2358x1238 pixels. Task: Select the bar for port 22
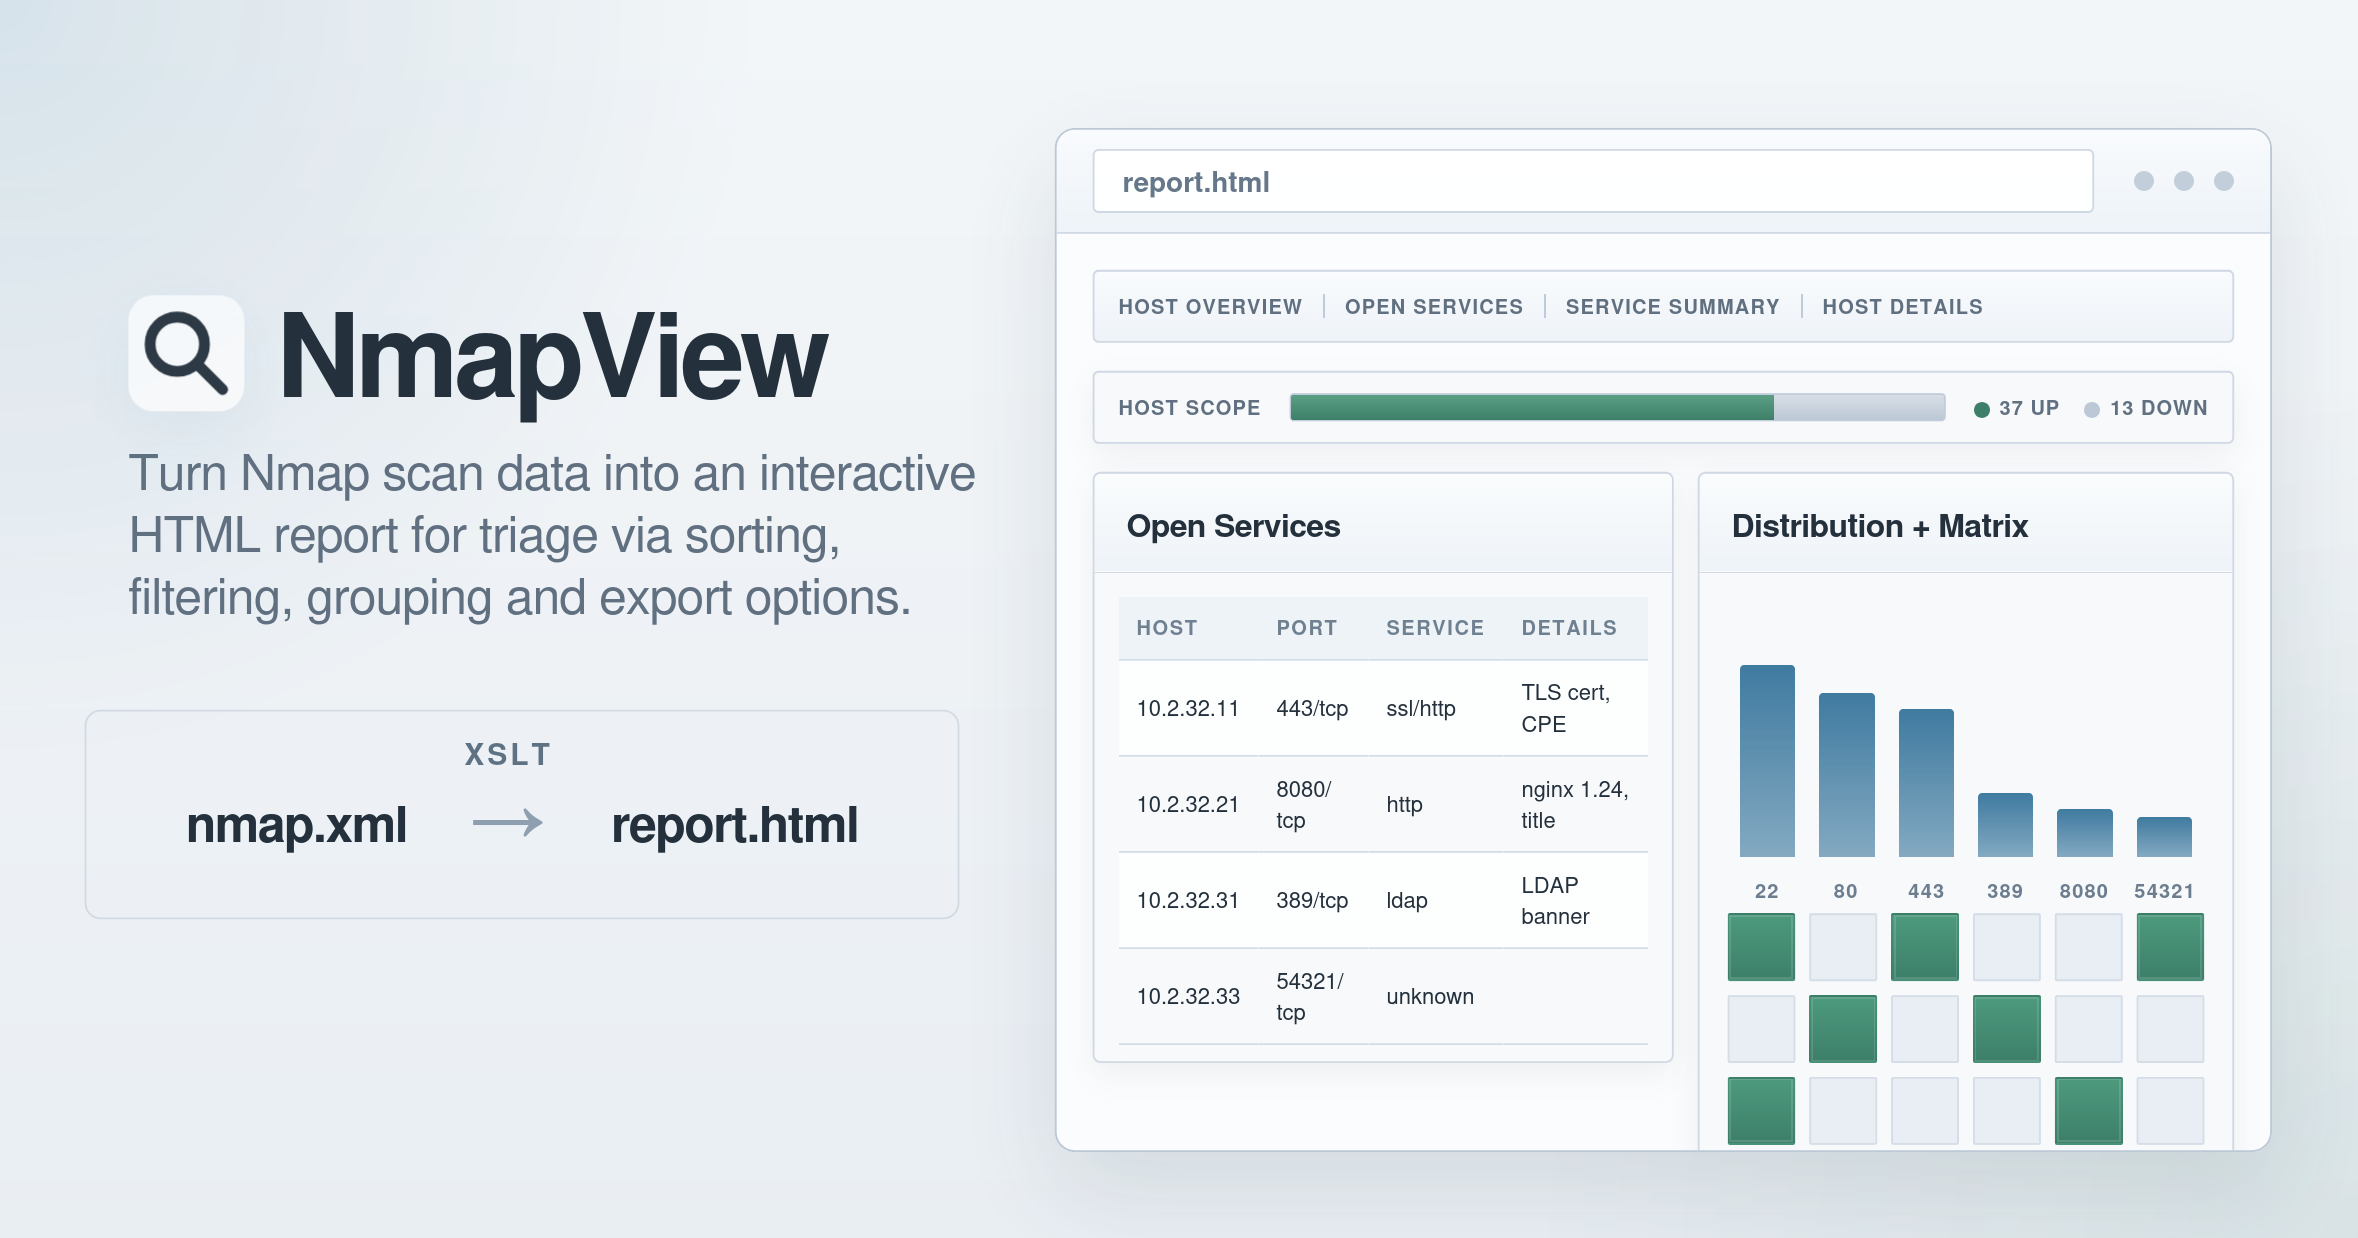[1766, 760]
